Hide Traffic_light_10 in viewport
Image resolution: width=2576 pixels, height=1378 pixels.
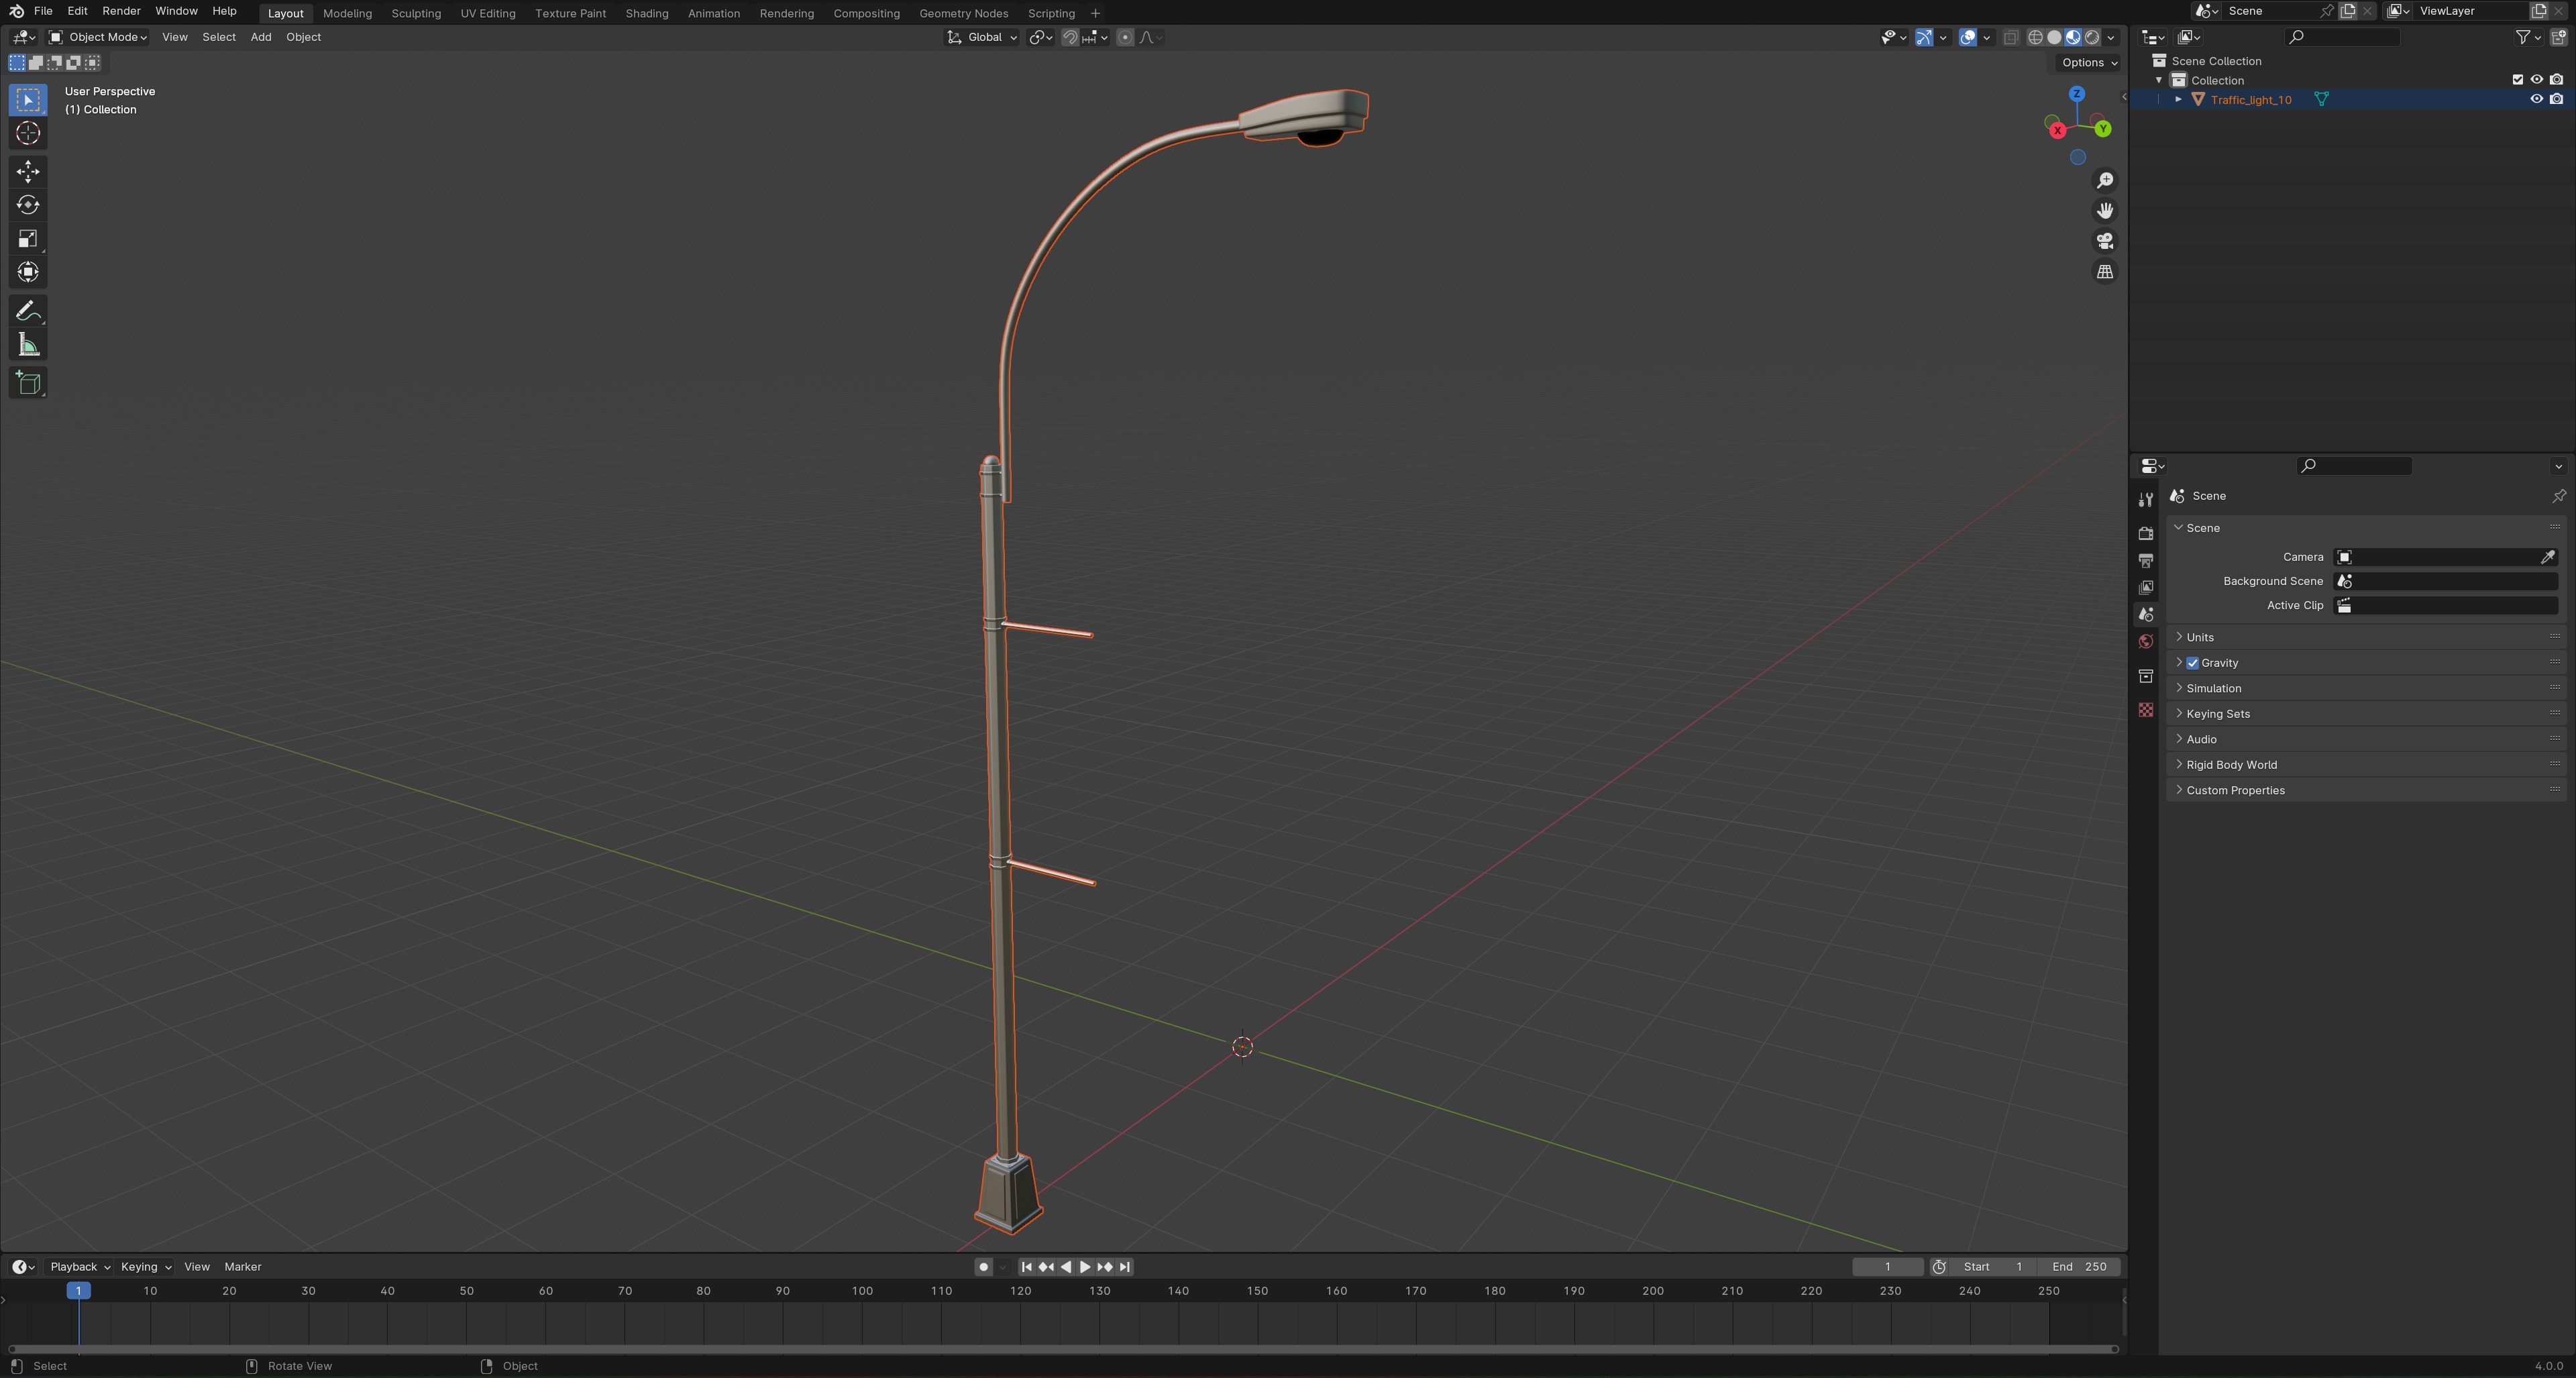pos(2536,99)
